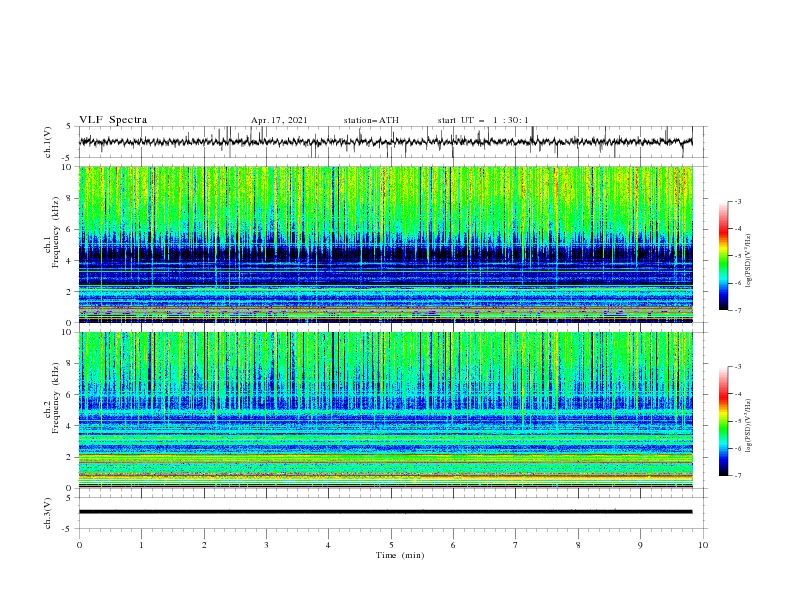Screen dimensions: 792x612
Task: Click the lower color bar's log(PSD) label
Action: pos(748,426)
